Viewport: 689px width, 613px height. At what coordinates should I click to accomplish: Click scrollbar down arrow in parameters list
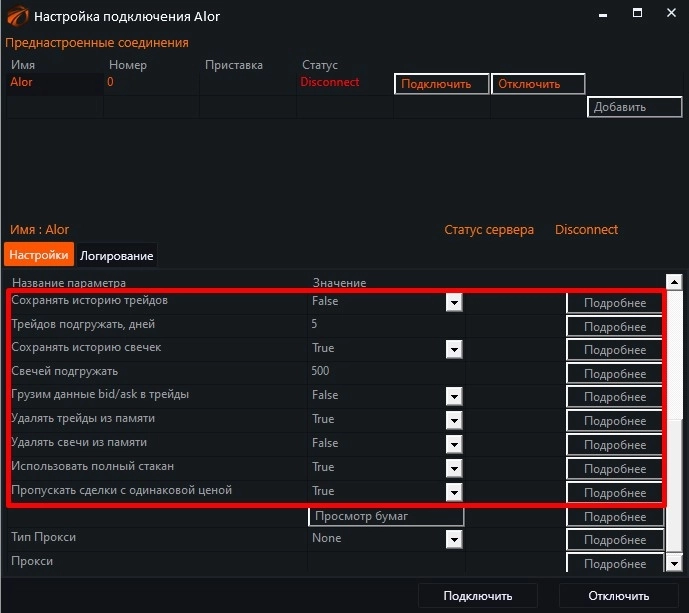click(675, 563)
